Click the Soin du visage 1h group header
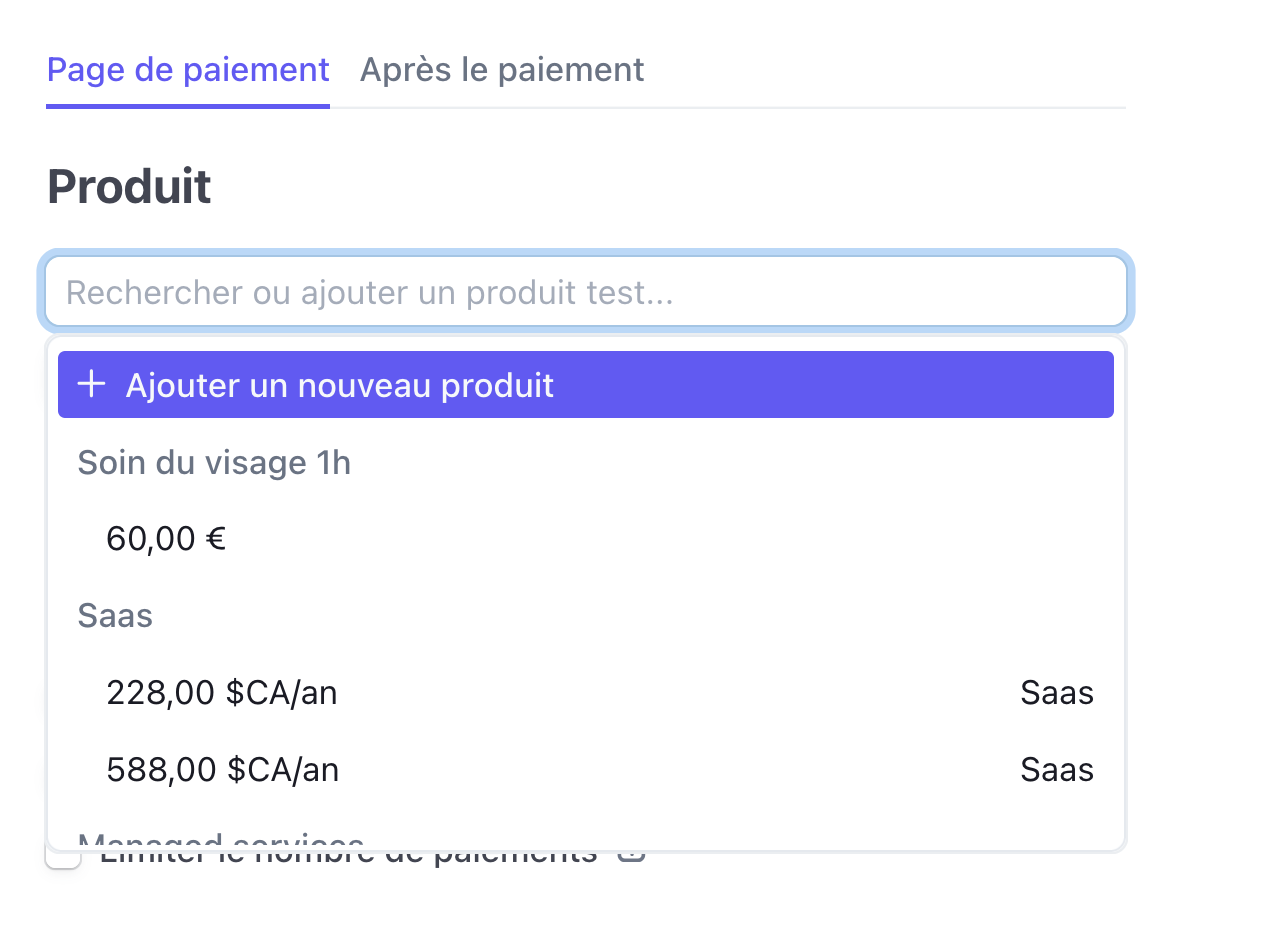Screen dimensions: 1276x942 click(x=214, y=463)
